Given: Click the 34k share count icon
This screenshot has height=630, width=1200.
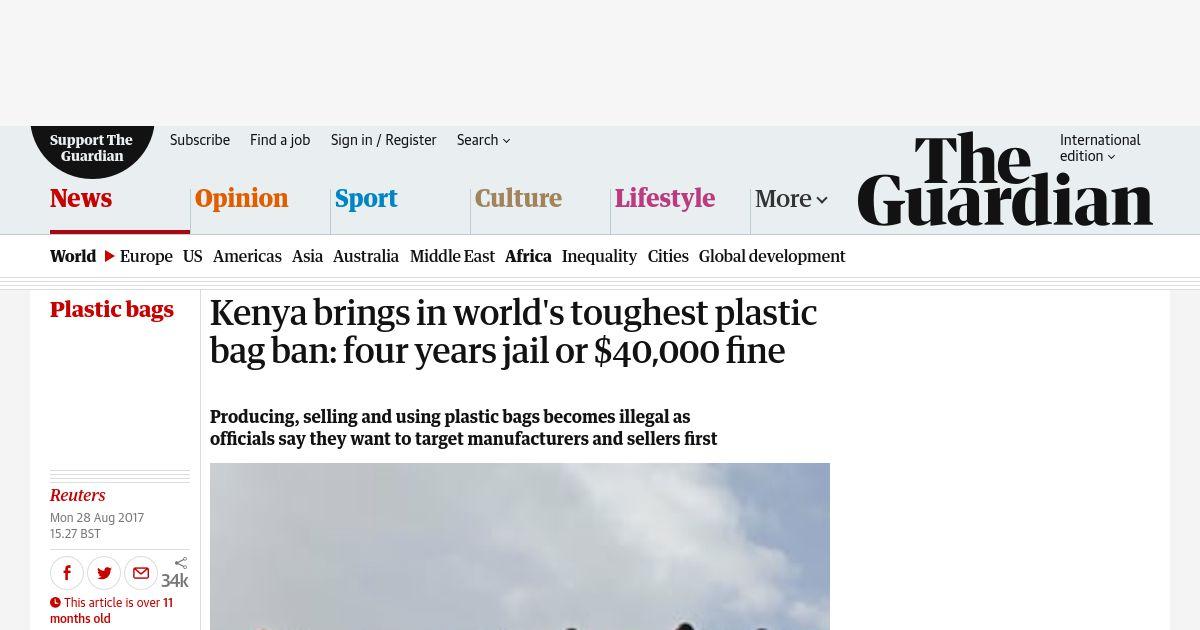Looking at the screenshot, I should (176, 573).
